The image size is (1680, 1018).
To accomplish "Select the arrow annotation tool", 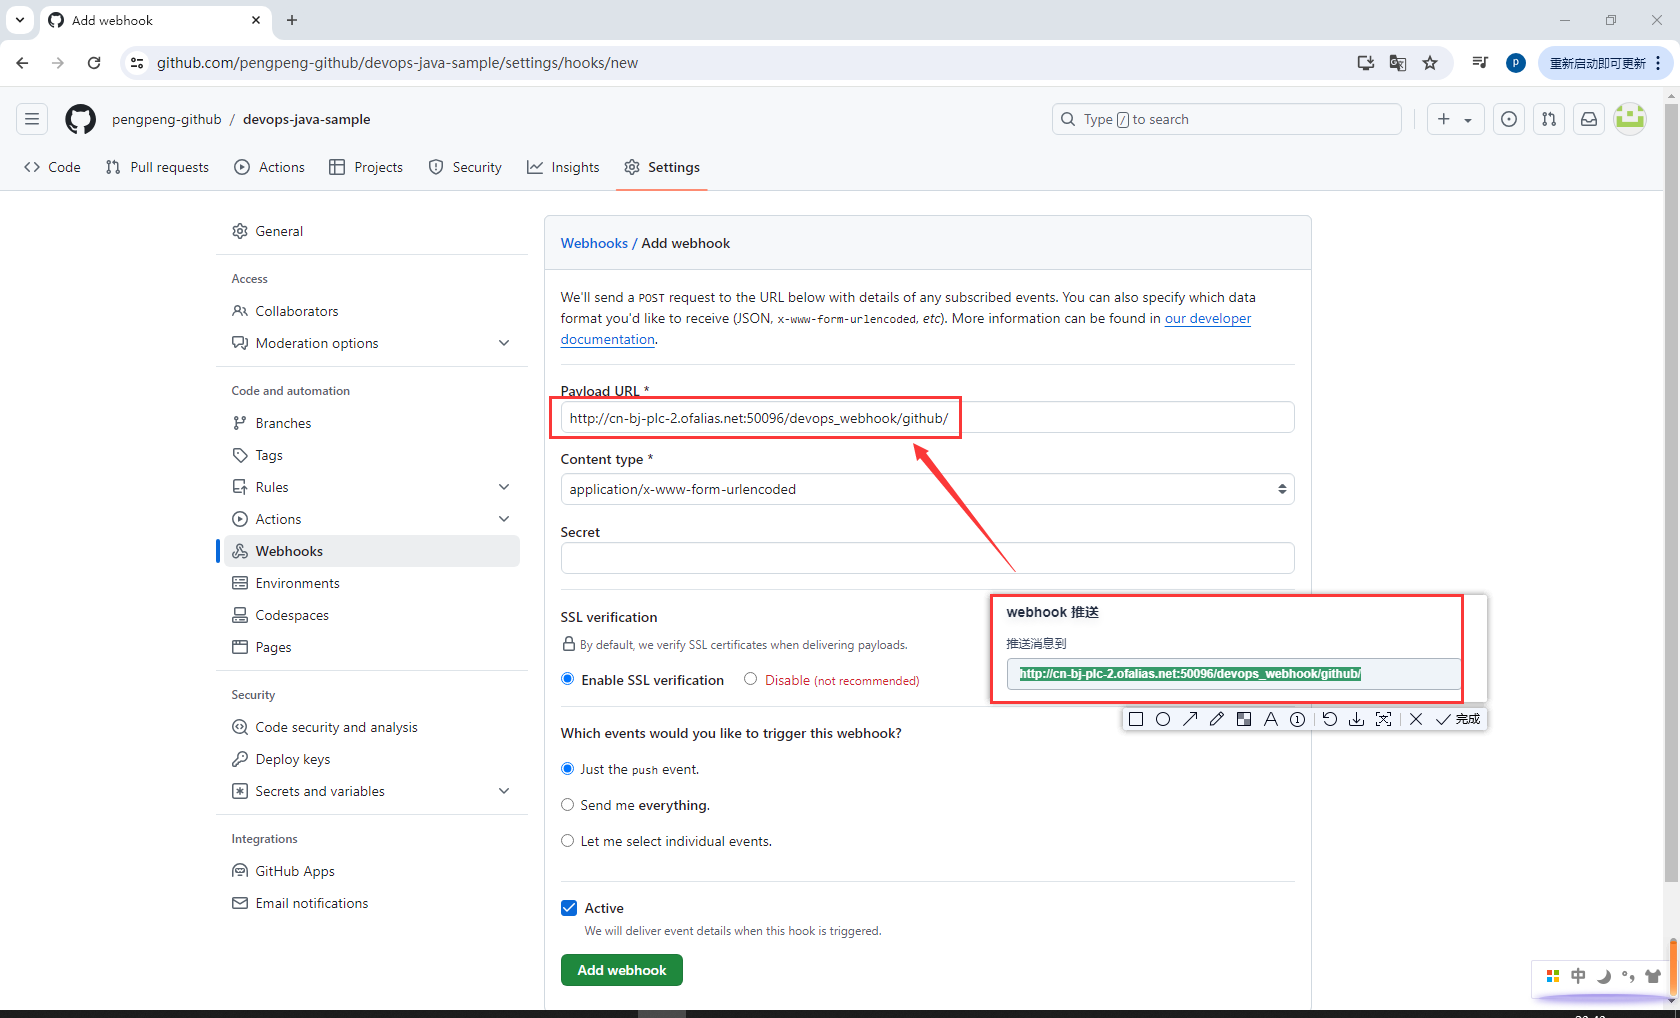I will point(1190,719).
